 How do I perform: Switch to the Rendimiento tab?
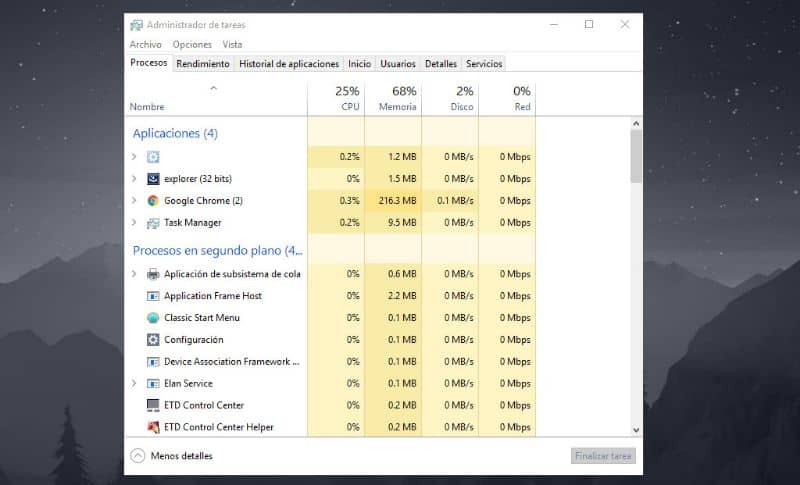pos(203,64)
